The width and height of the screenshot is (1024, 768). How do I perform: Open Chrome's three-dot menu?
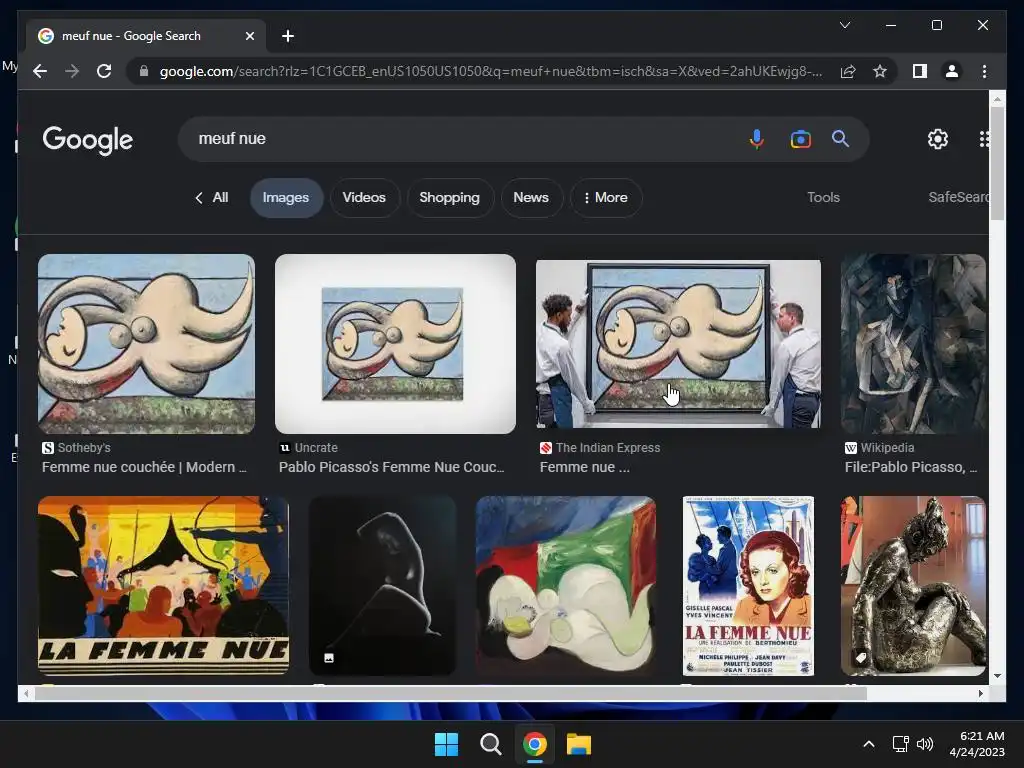coord(984,71)
